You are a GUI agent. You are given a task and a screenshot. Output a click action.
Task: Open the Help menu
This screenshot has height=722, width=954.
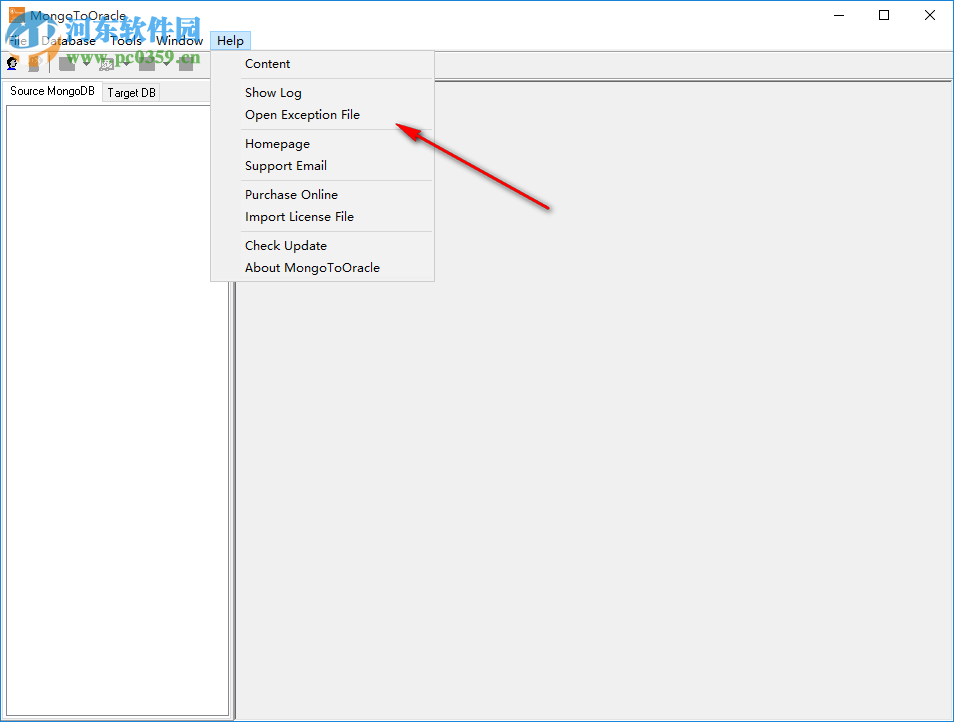[231, 41]
